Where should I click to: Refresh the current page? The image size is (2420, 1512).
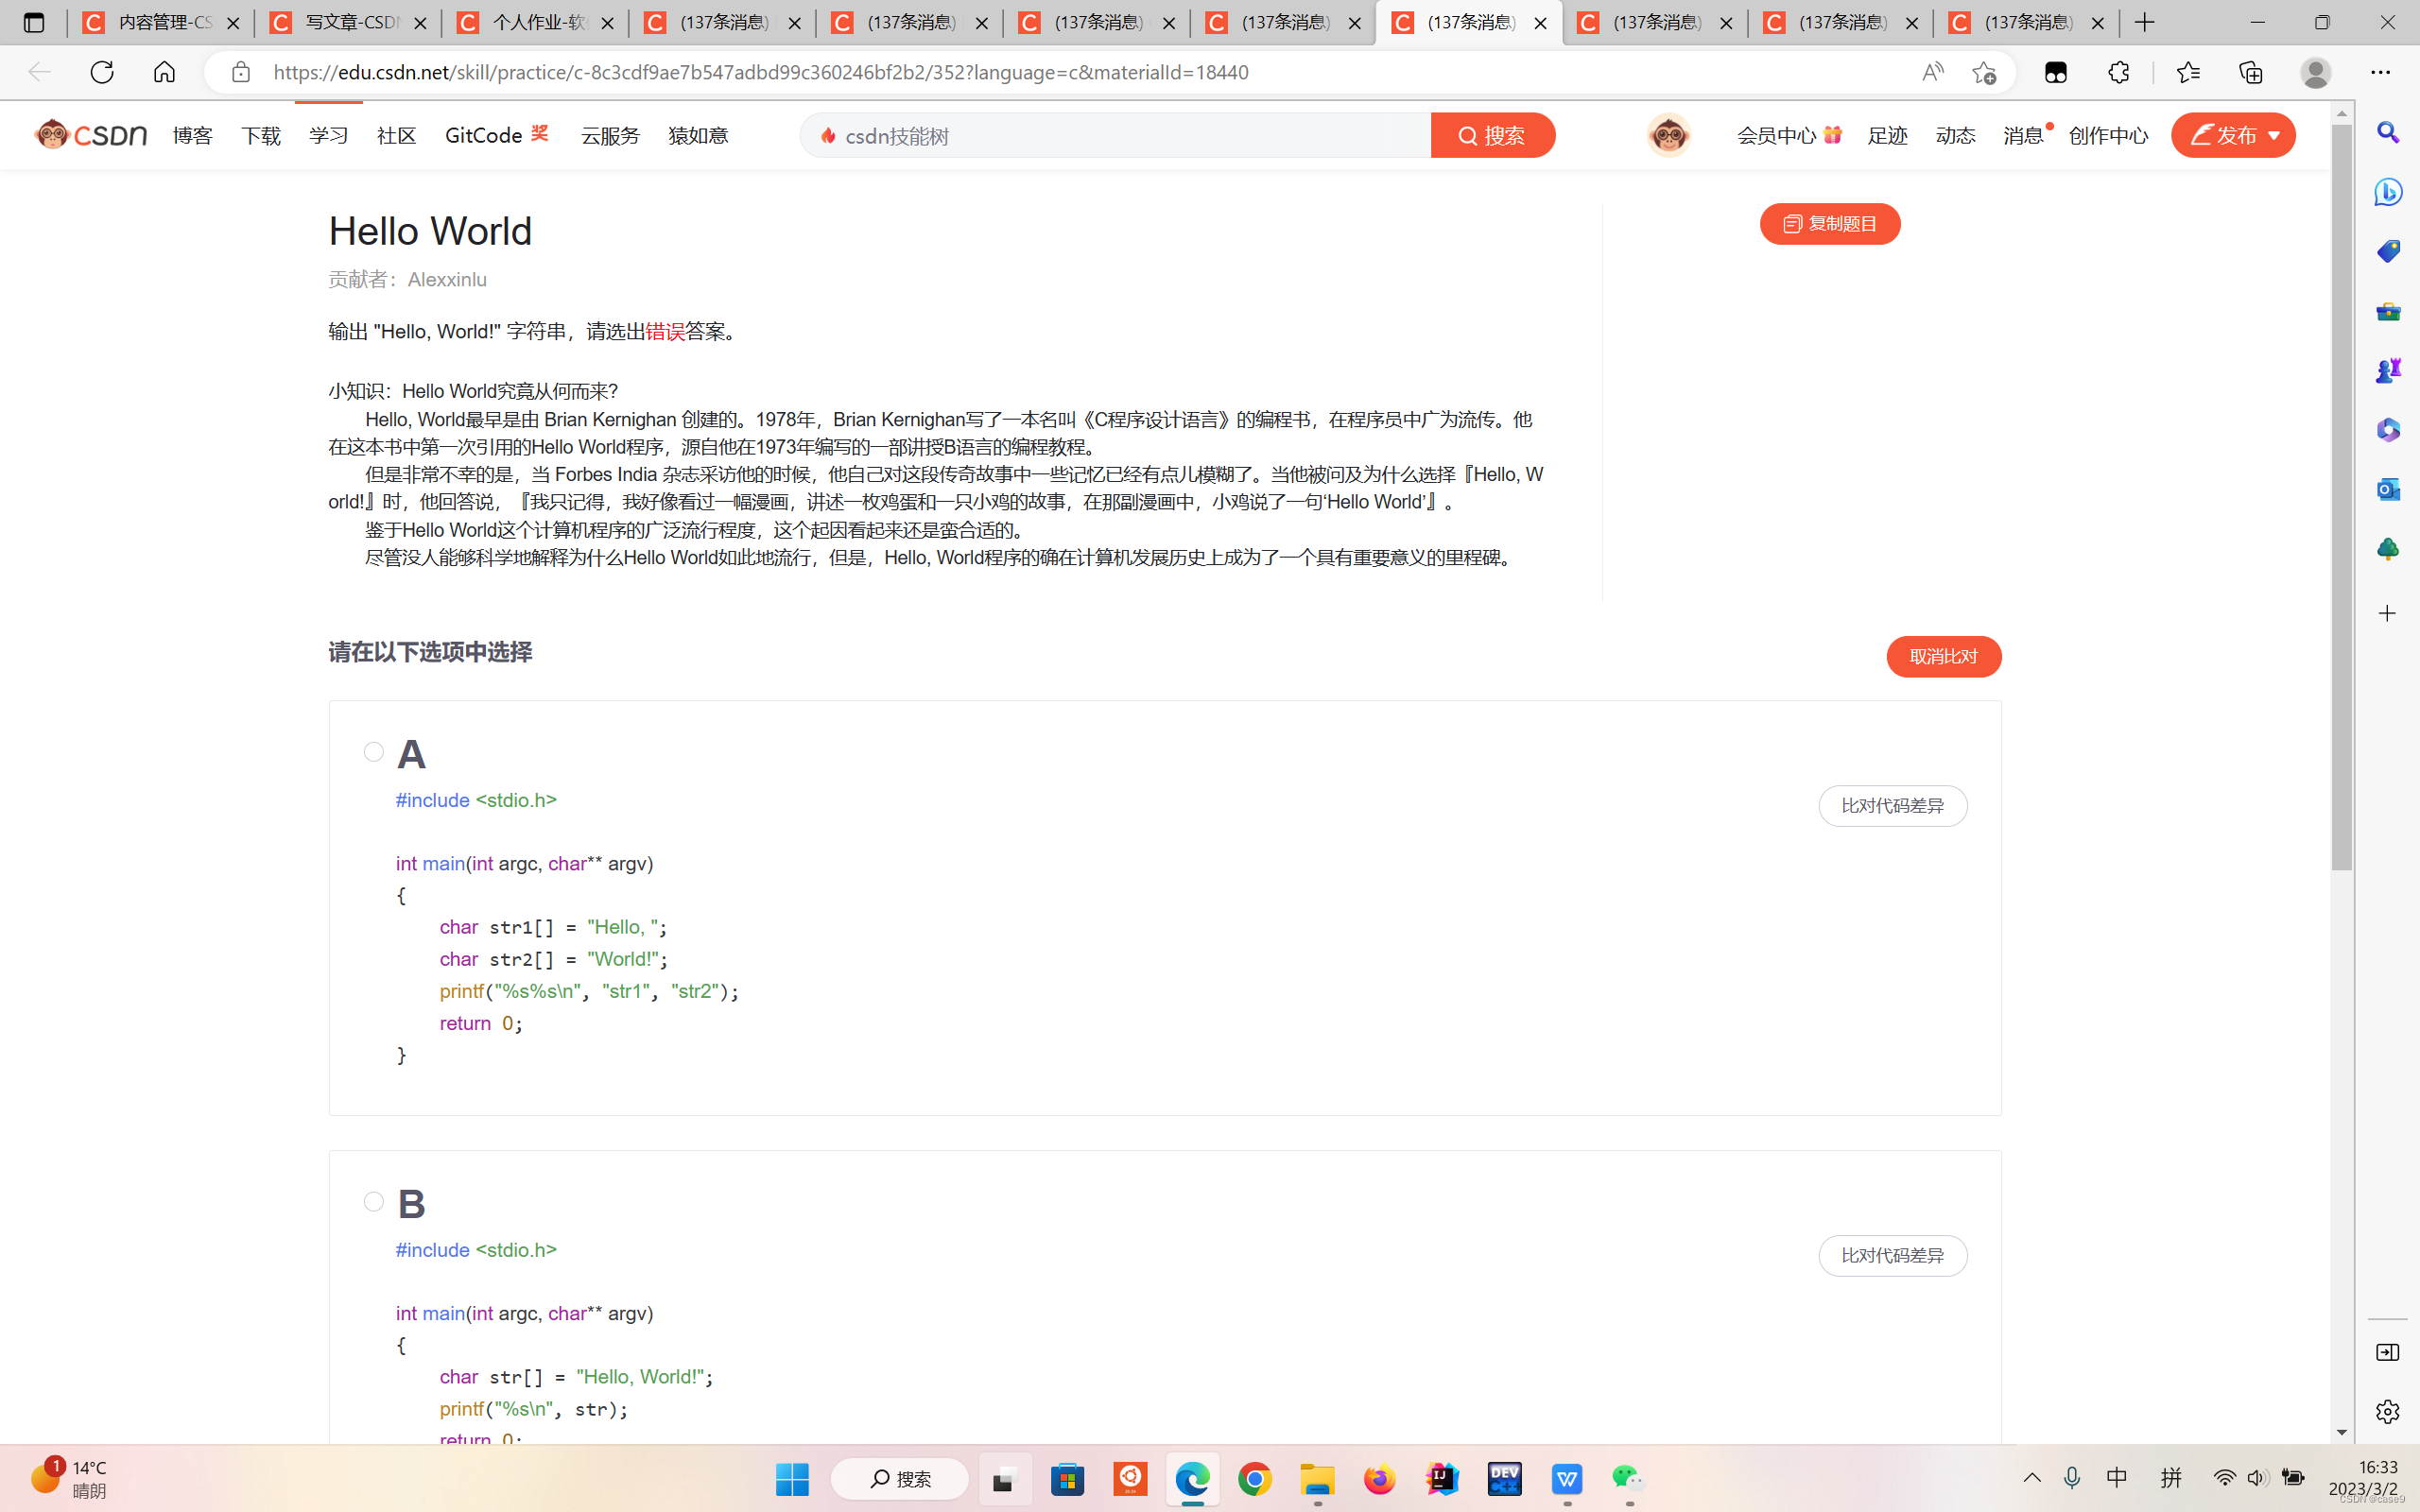tap(102, 72)
